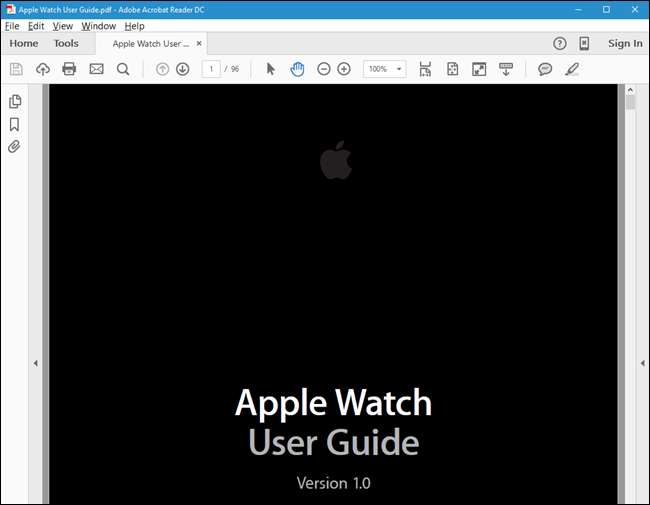Image resolution: width=650 pixels, height=505 pixels.
Task: Select the Highlight pen tool
Action: [x=572, y=69]
